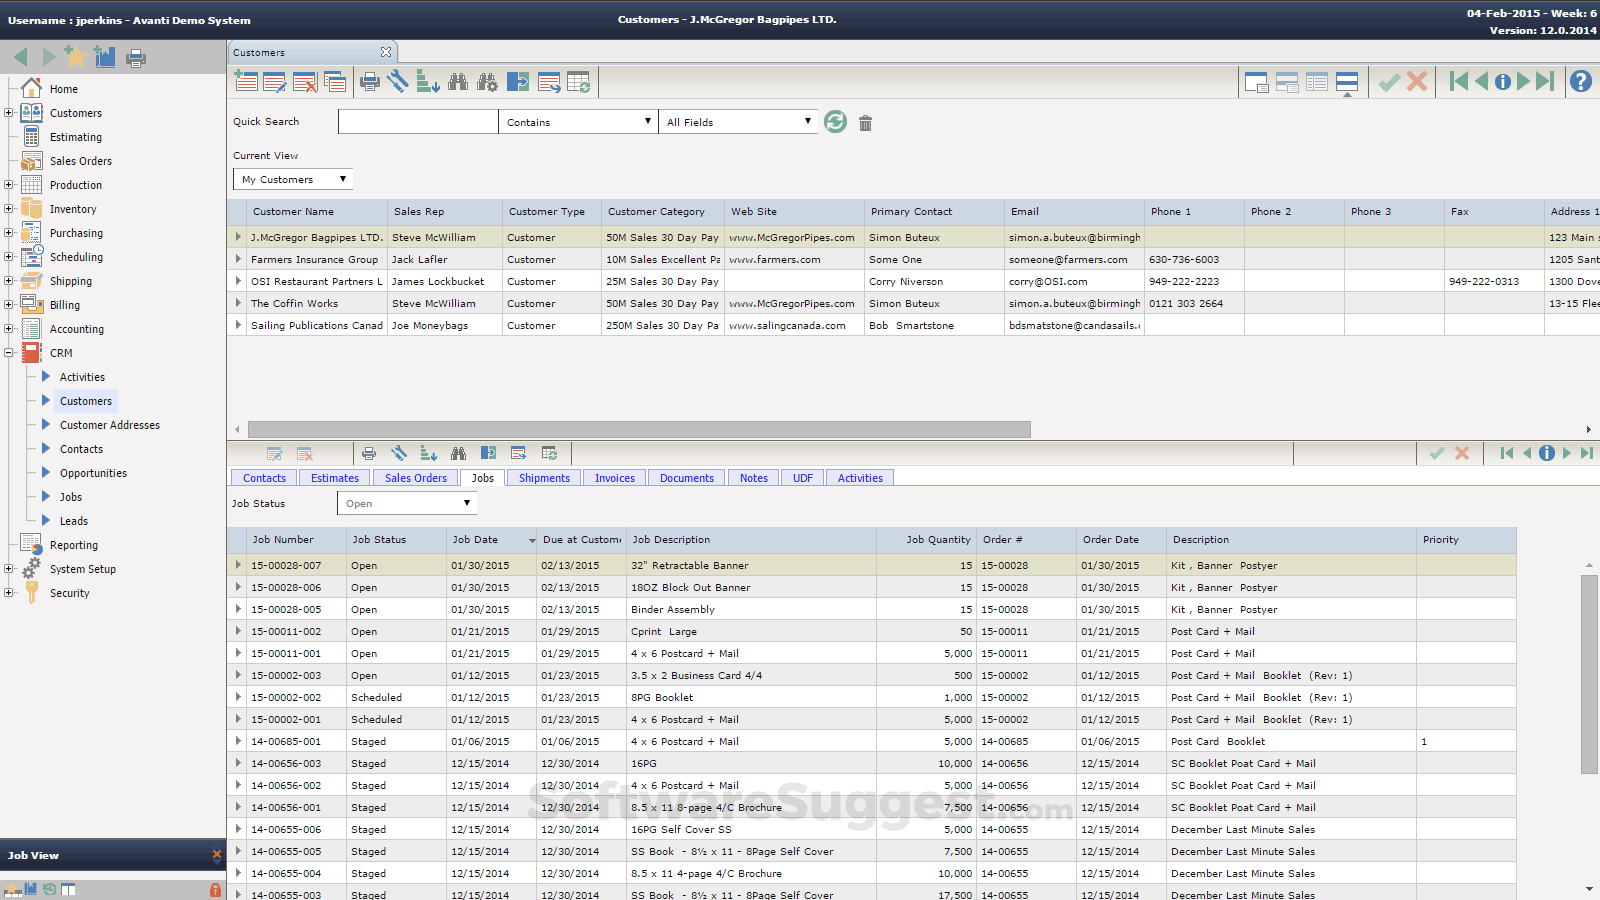The image size is (1600, 900).
Task: Click the Quick Search text field
Action: point(418,122)
